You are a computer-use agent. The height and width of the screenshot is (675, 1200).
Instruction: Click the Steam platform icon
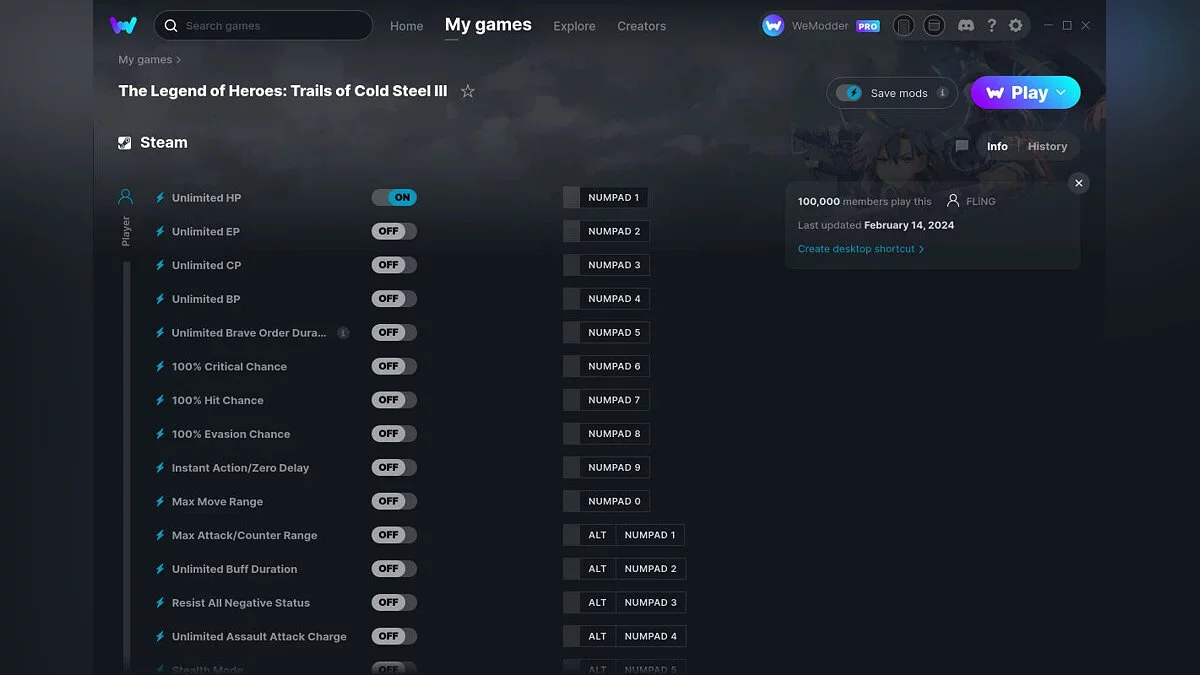(124, 143)
